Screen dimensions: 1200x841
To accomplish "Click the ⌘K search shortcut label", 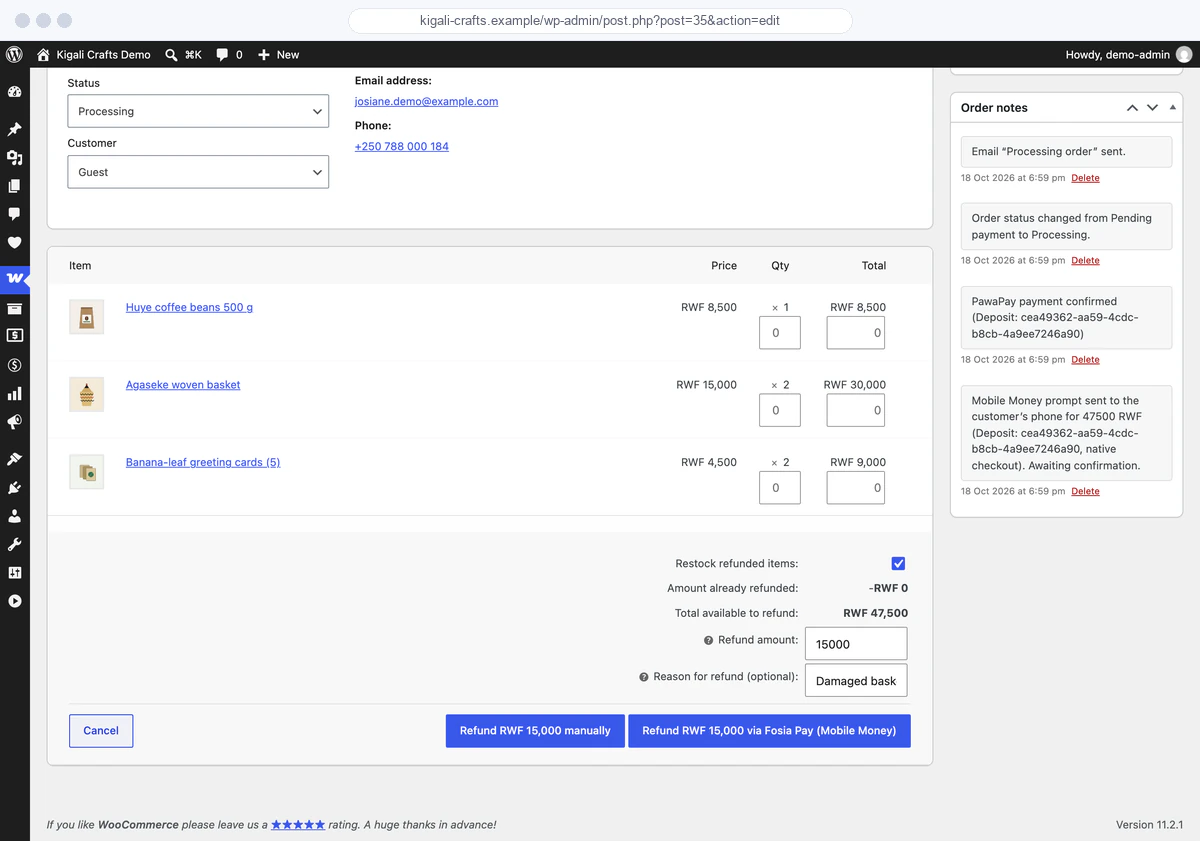I will 193,55.
